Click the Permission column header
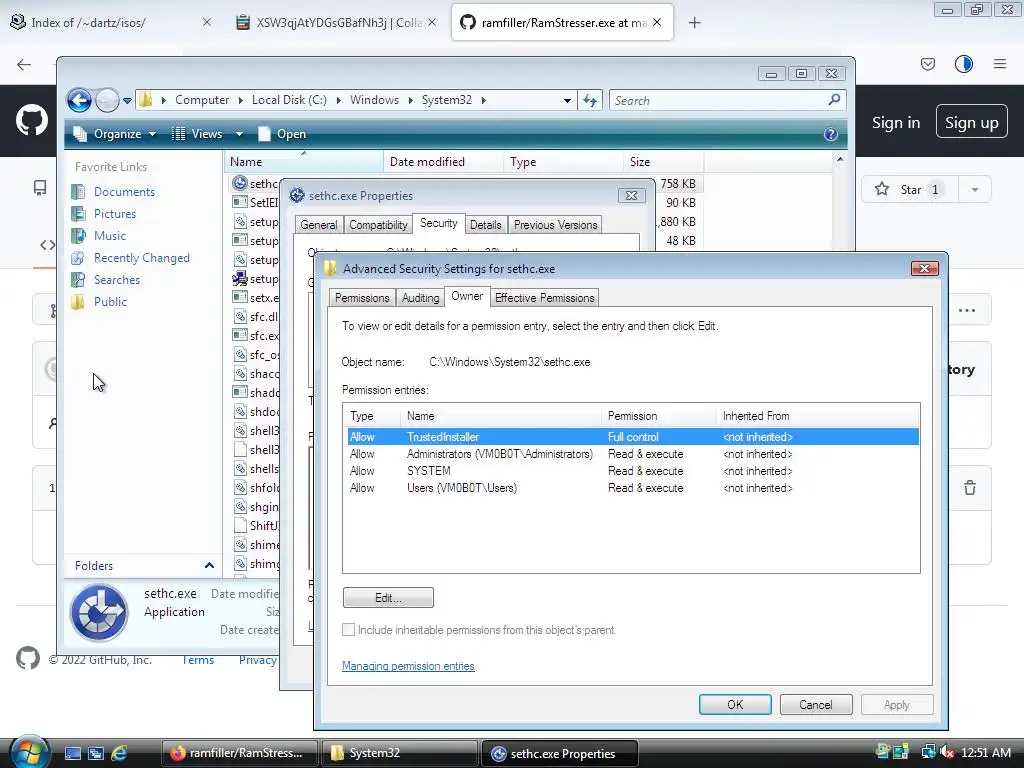 (x=659, y=416)
